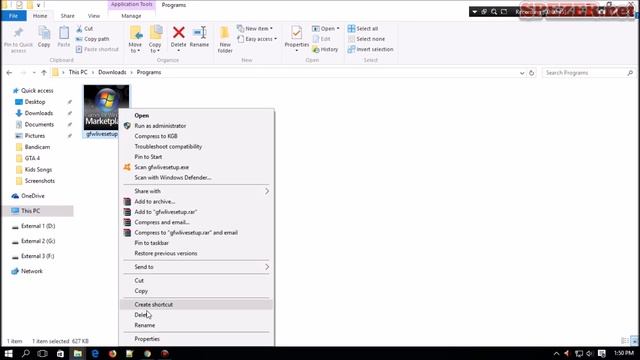The height and width of the screenshot is (360, 640).
Task: Click Copy path in ribbon
Action: tap(92, 39)
